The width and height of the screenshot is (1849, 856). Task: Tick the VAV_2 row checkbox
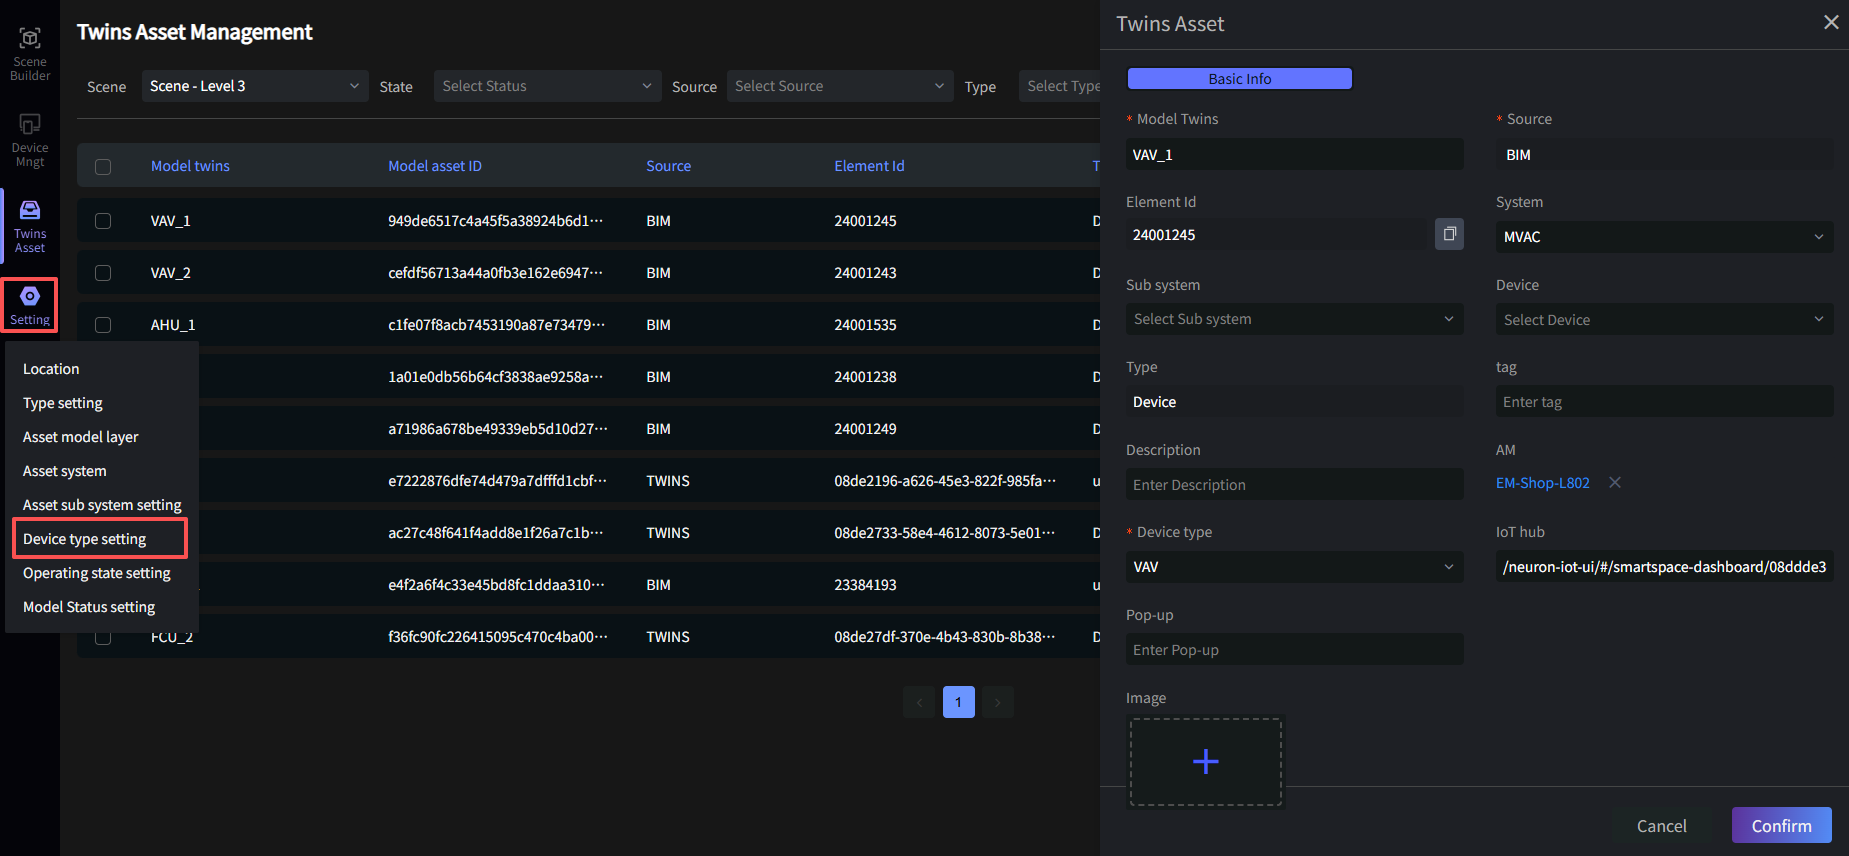pyautogui.click(x=103, y=273)
